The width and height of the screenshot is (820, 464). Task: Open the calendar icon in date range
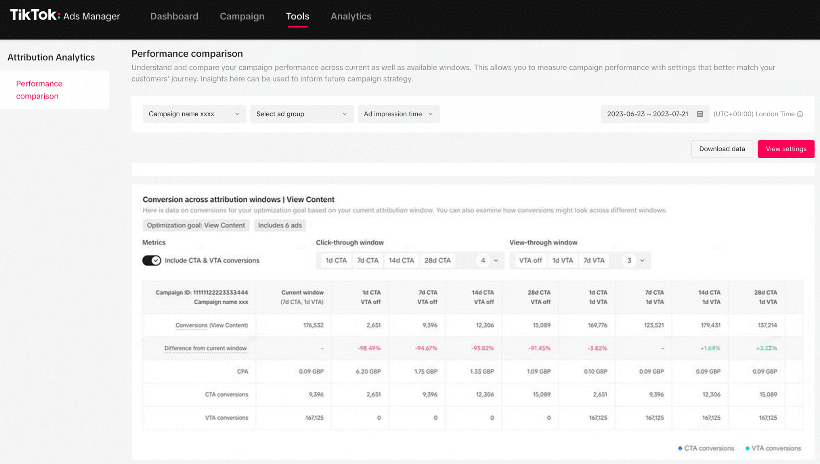[700, 114]
